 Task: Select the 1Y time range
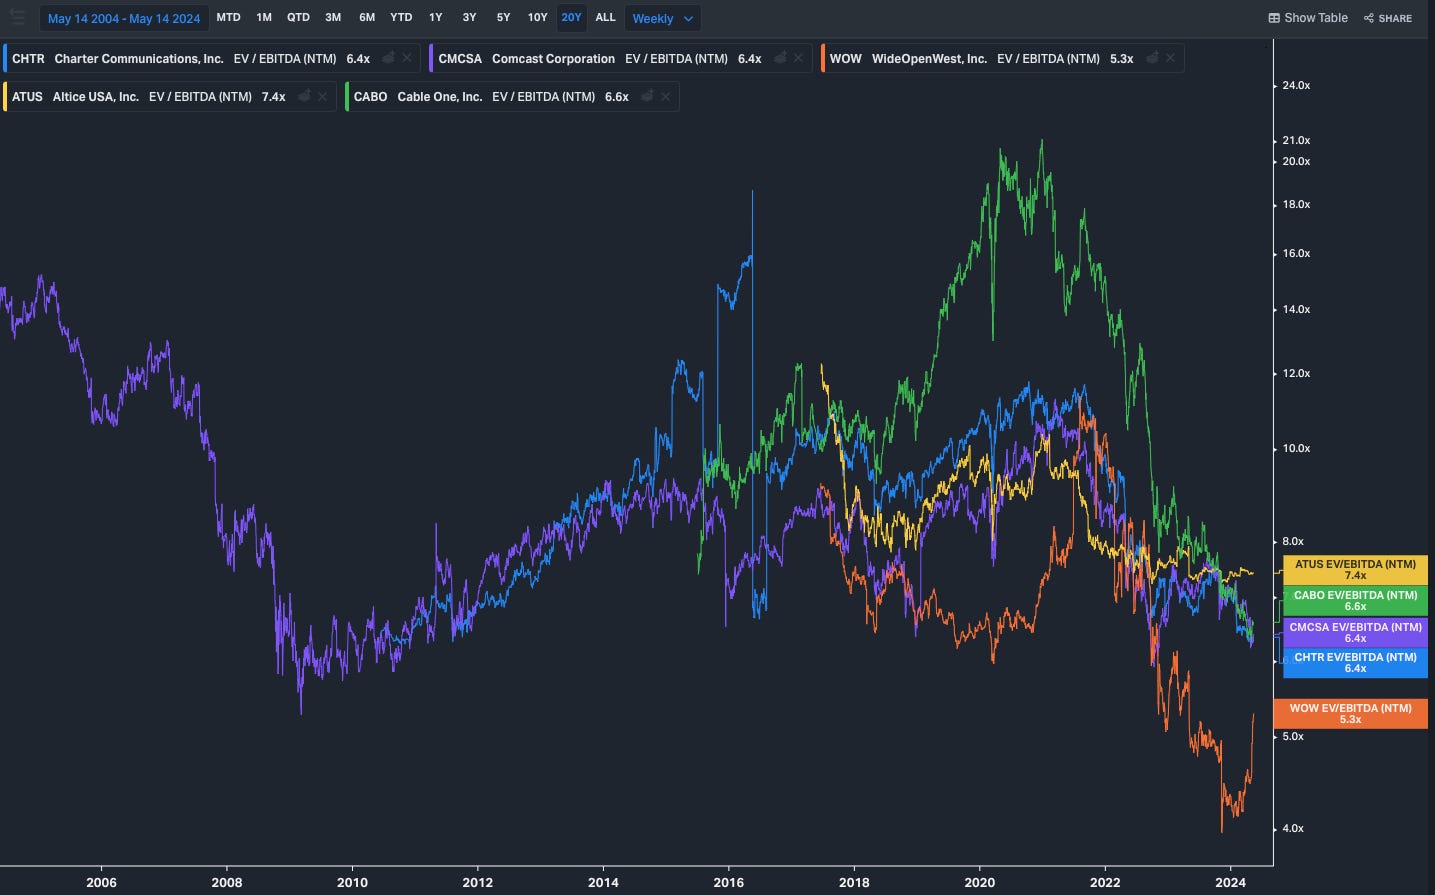coord(435,17)
